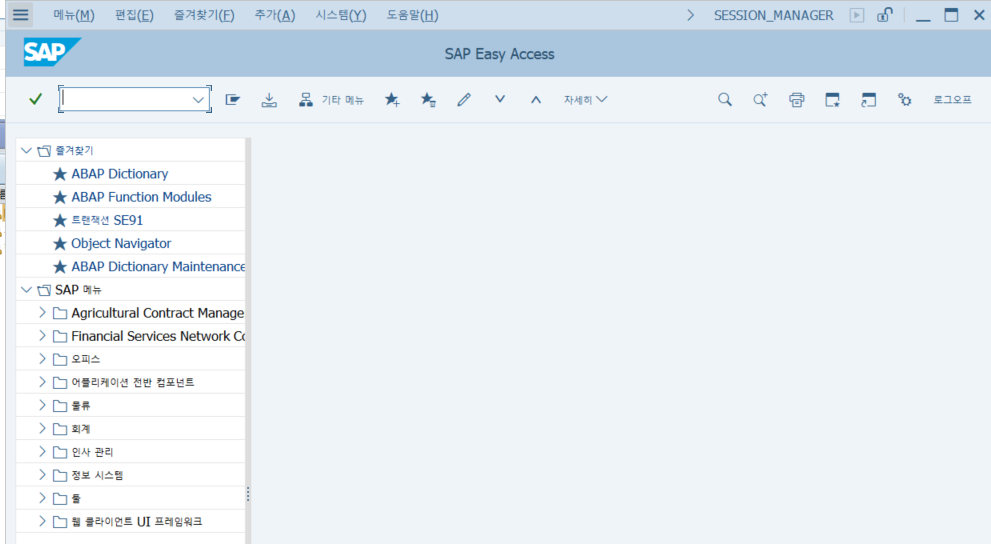Open the 즐겨찾기(F) menu

pos(204,15)
